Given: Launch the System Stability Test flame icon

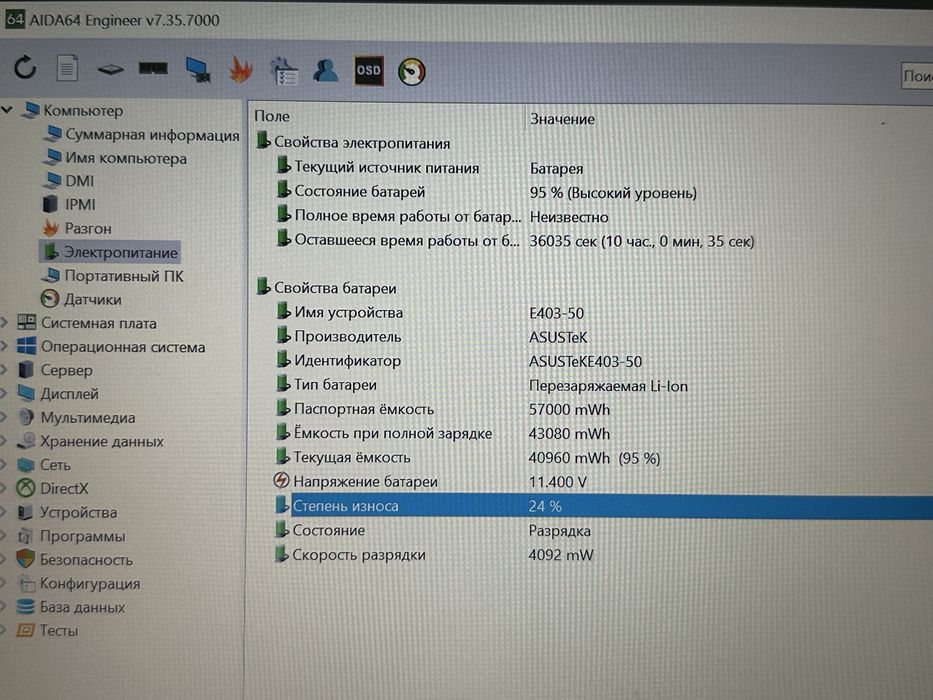Looking at the screenshot, I should tap(241, 70).
